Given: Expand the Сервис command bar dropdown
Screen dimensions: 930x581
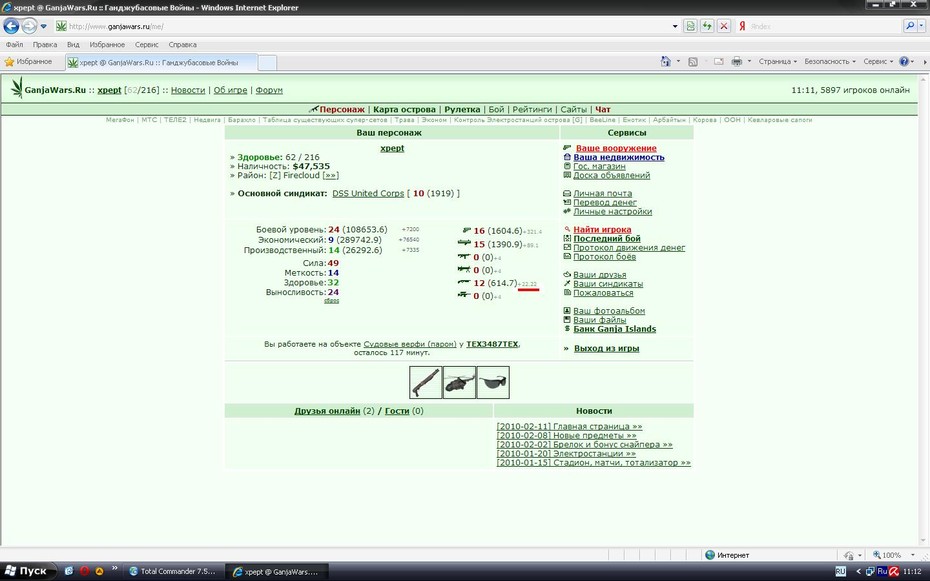Looking at the screenshot, I should coord(878,61).
